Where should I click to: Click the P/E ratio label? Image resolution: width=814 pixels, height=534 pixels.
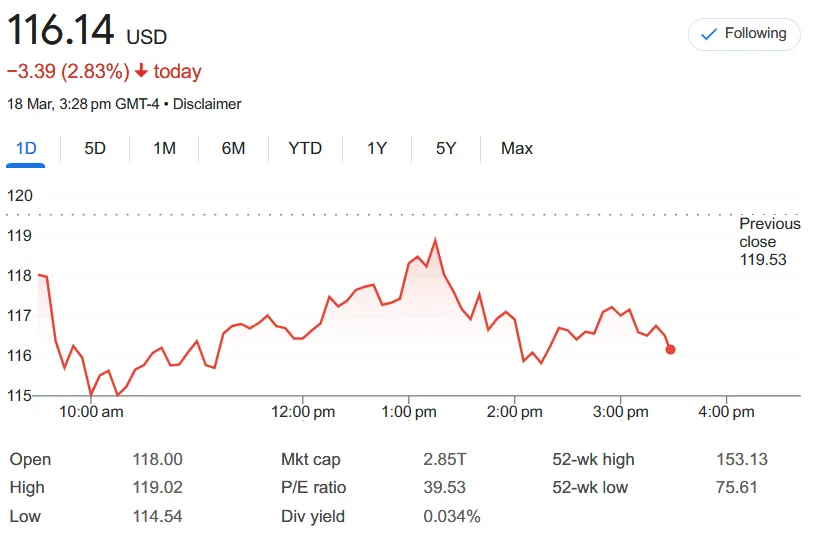coord(313,487)
